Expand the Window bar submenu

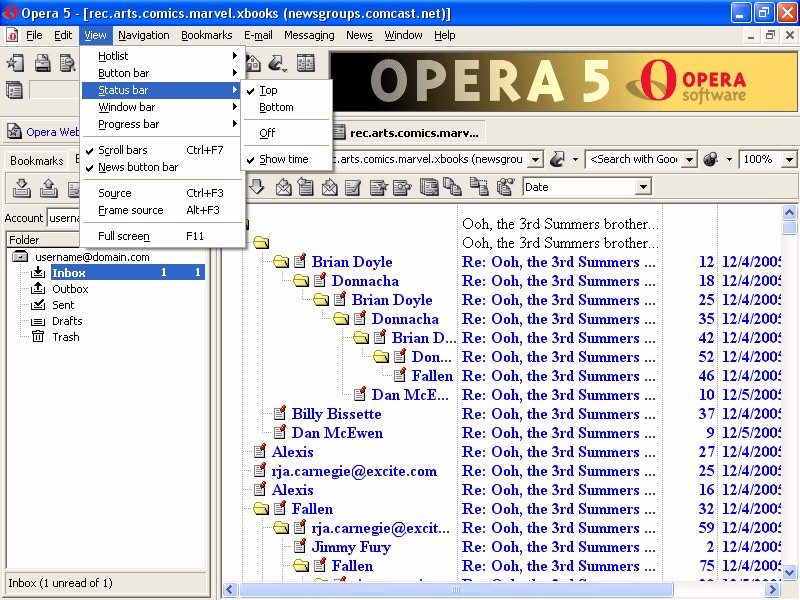(x=162, y=107)
